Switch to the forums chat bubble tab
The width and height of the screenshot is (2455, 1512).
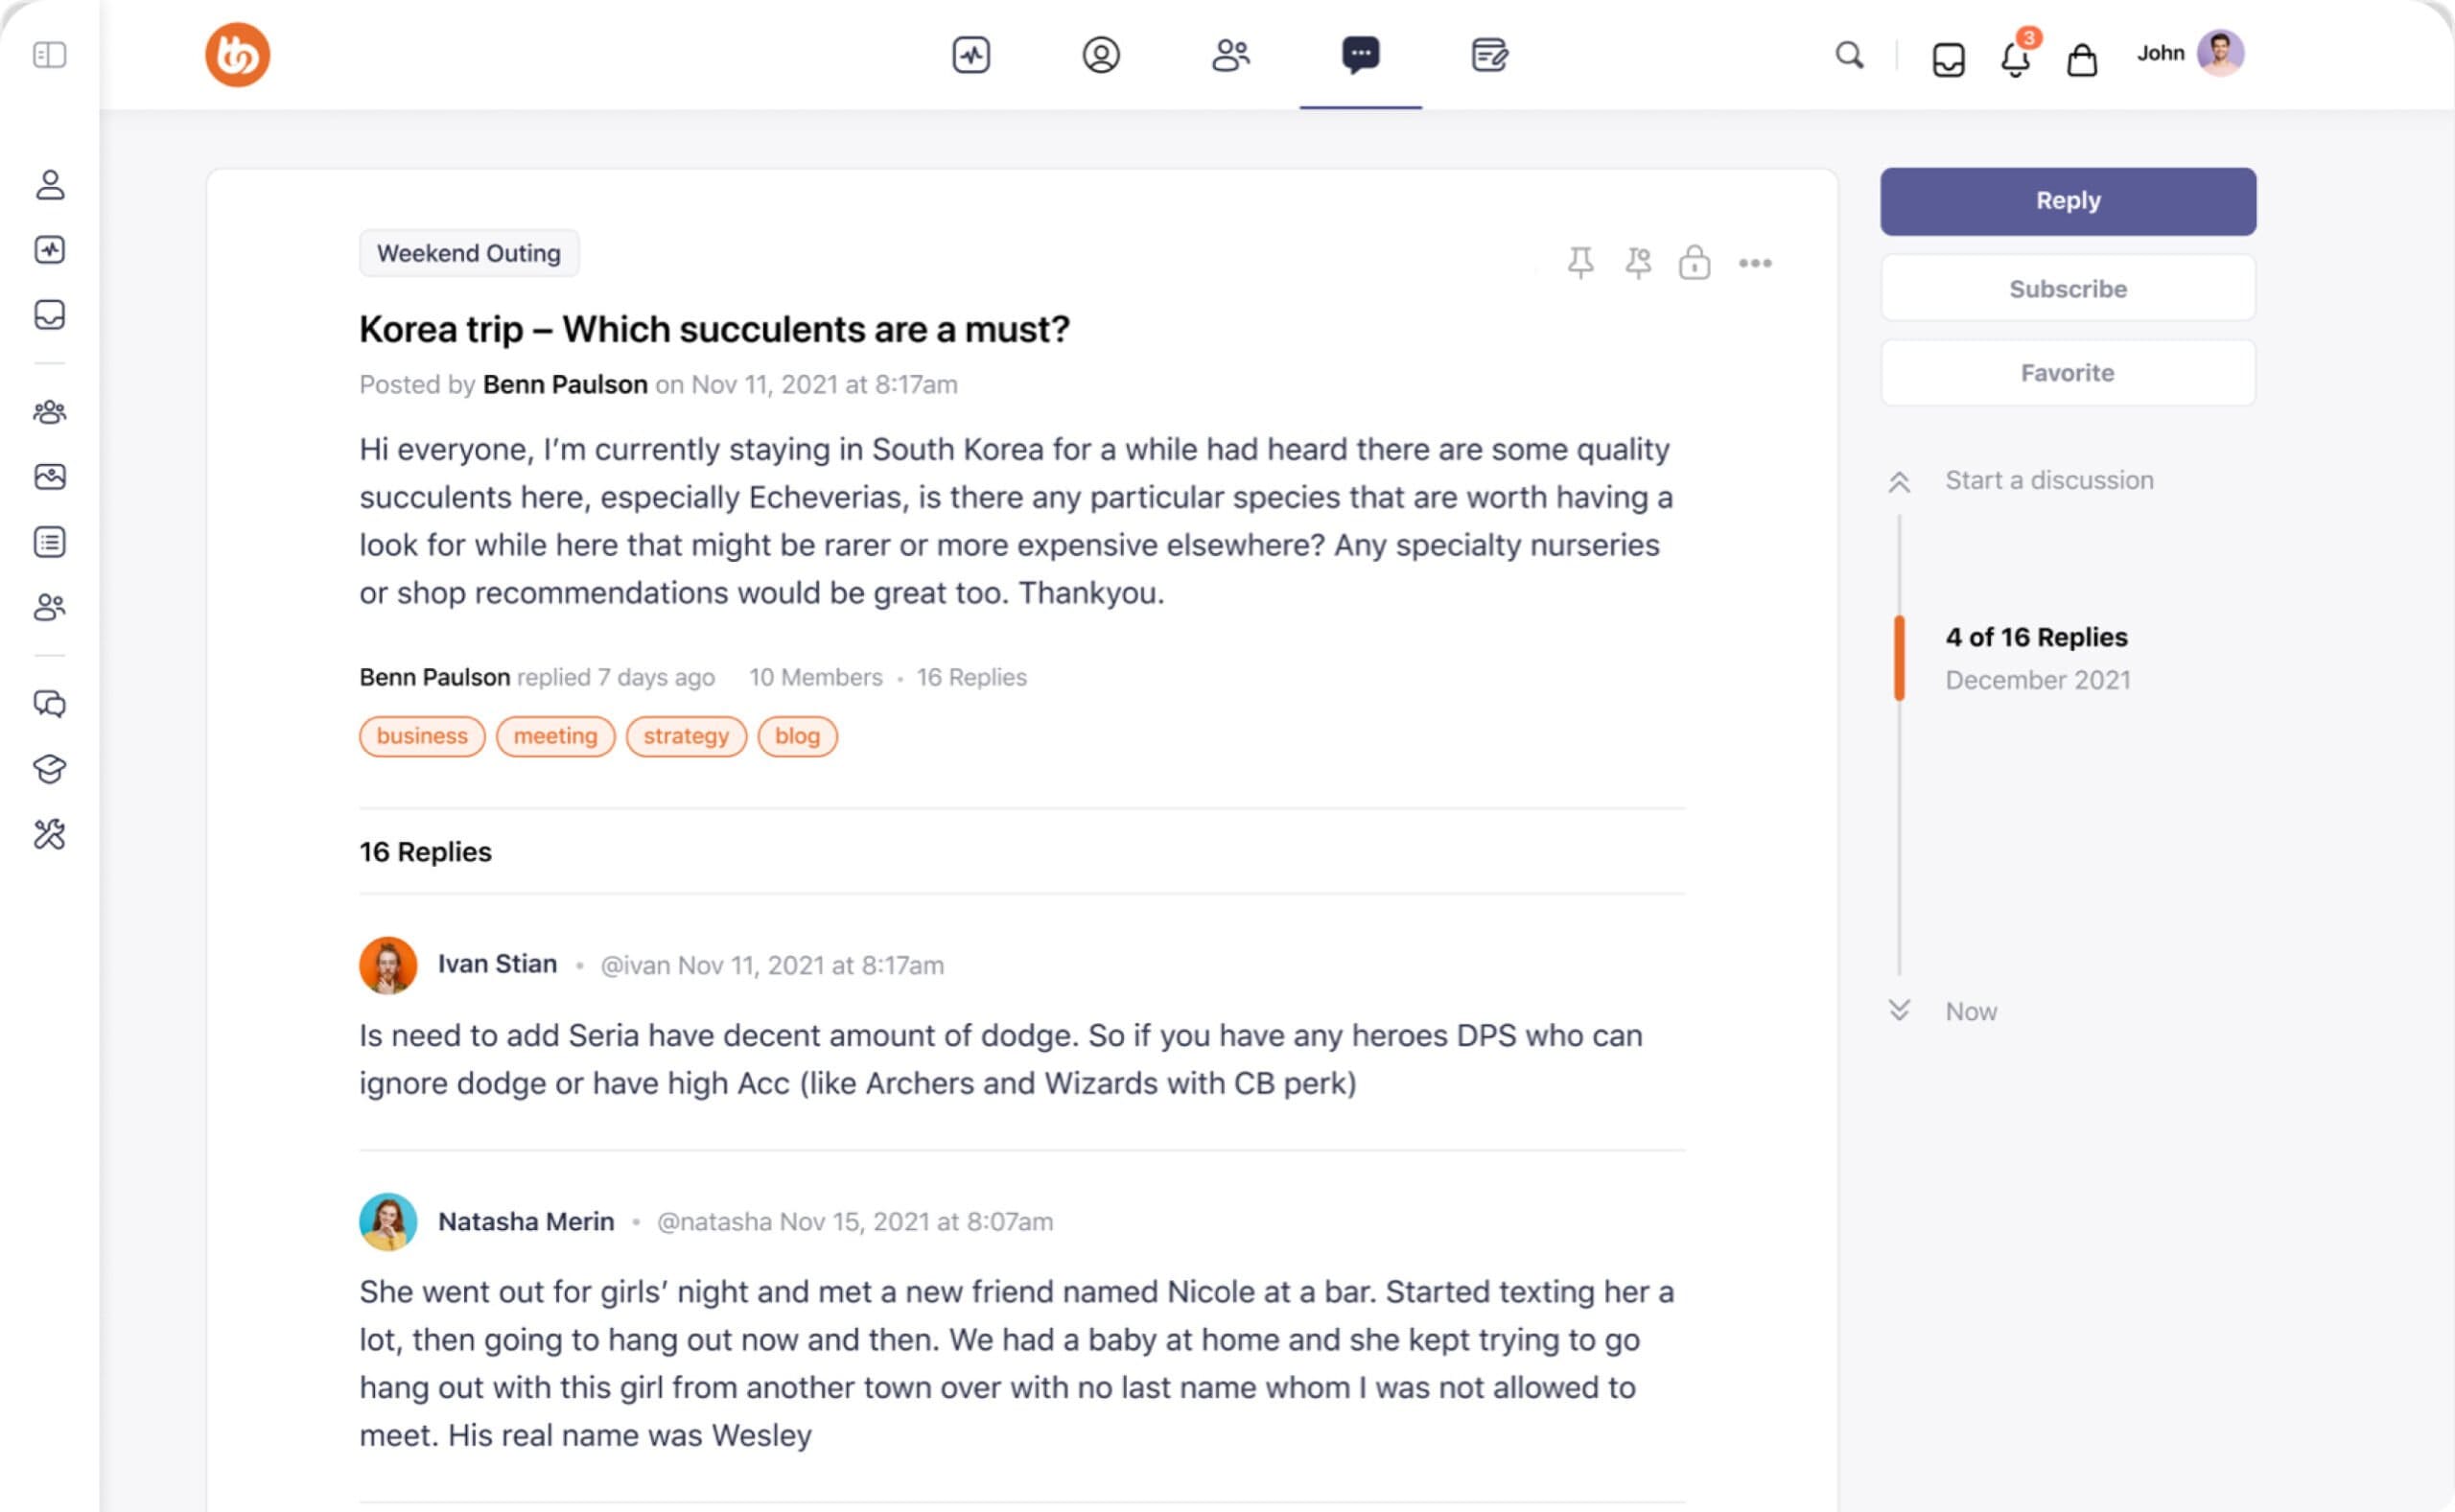tap(1360, 54)
